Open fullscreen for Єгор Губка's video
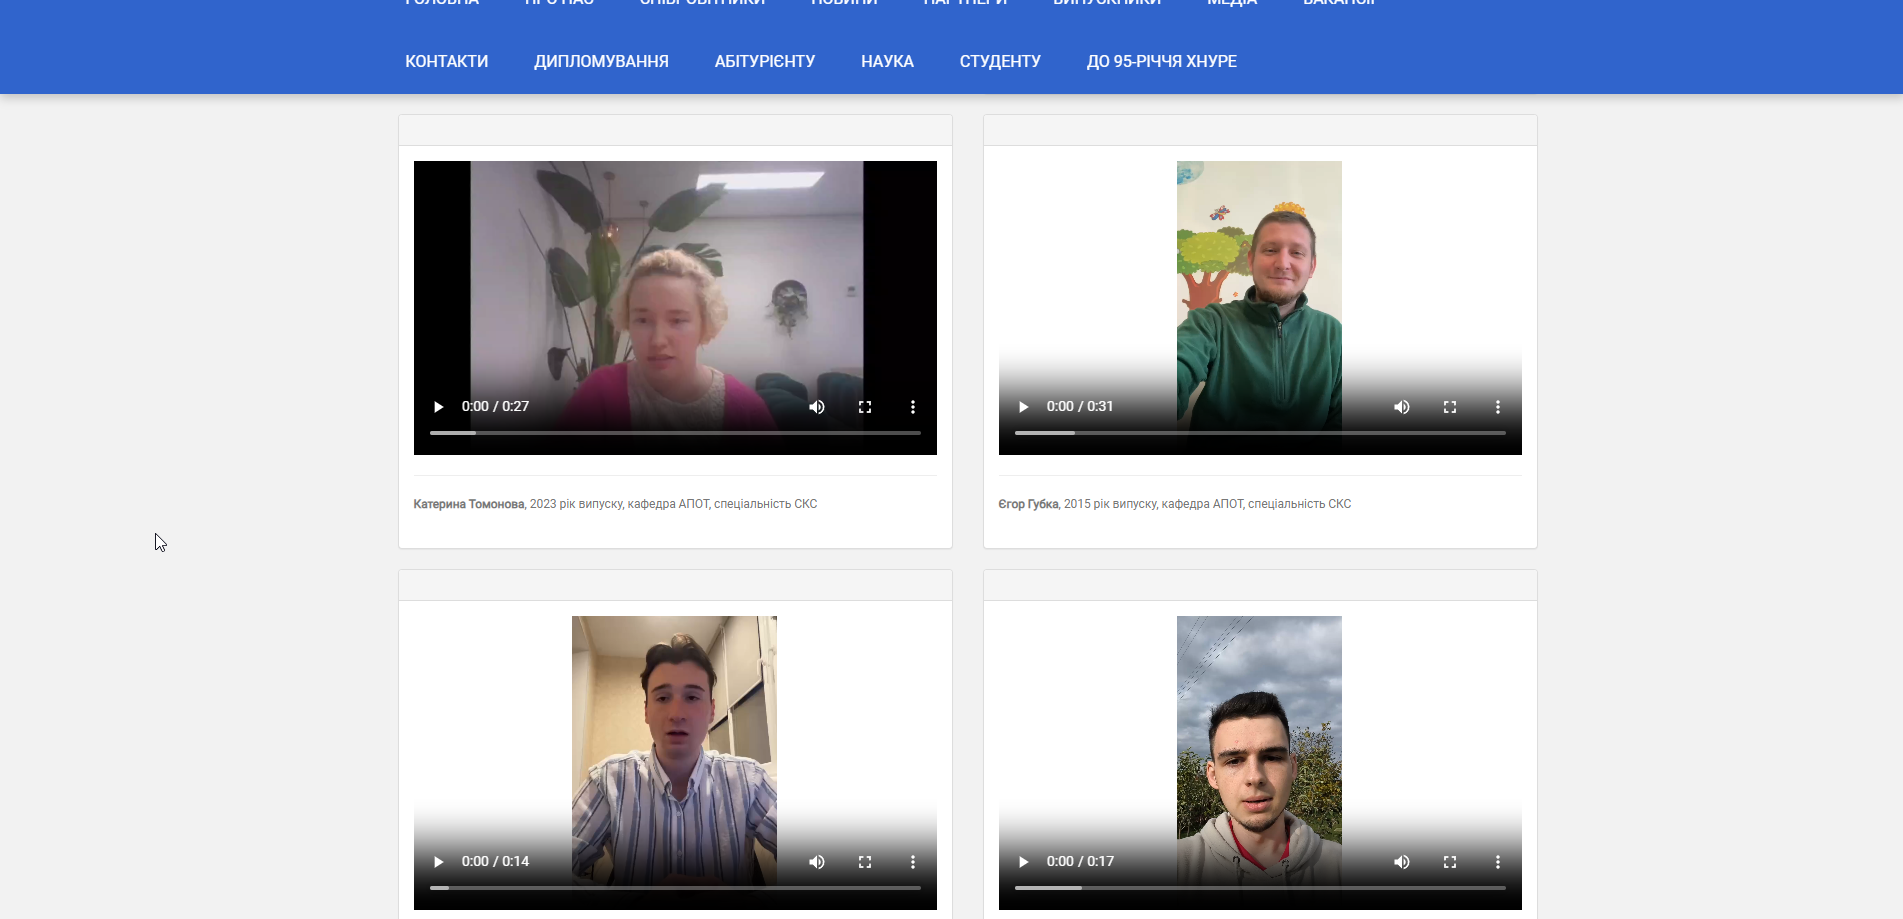This screenshot has height=919, width=1903. click(x=1450, y=407)
